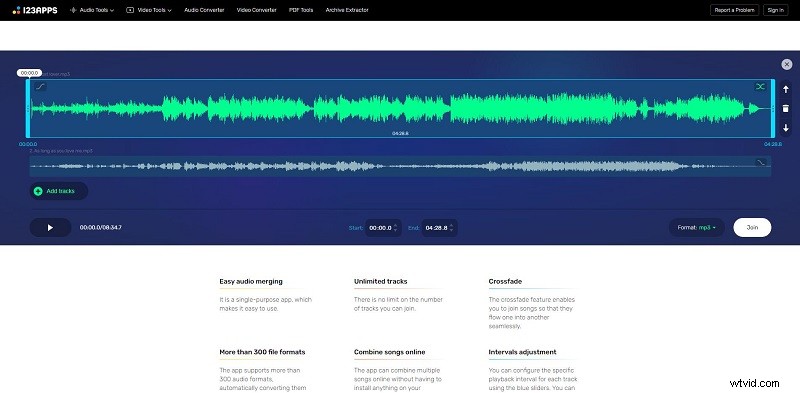Click the Sign In button

776,10
